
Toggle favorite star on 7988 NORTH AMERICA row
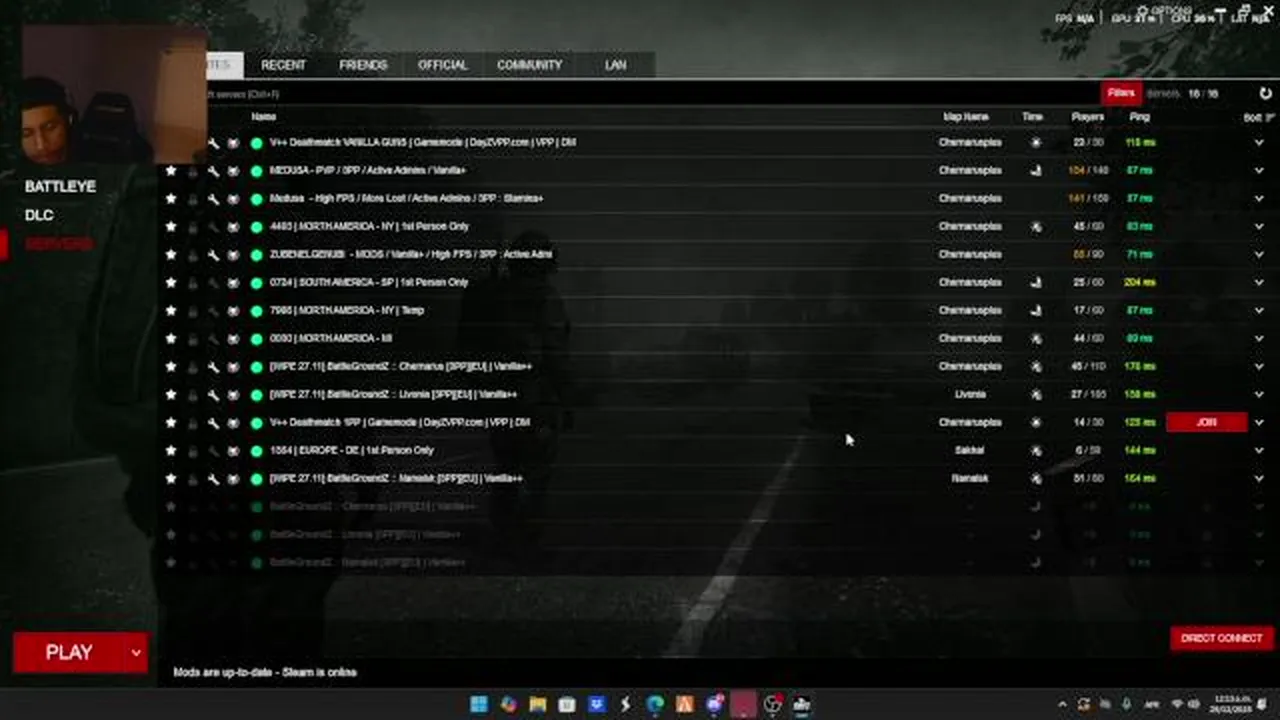click(171, 311)
